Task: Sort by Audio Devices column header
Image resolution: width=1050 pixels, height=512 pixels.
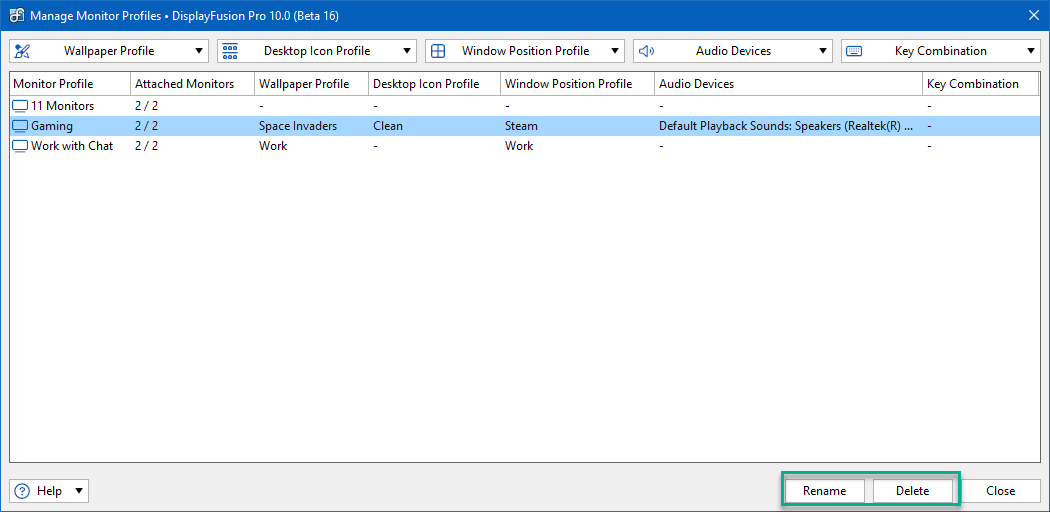Action: (x=788, y=84)
